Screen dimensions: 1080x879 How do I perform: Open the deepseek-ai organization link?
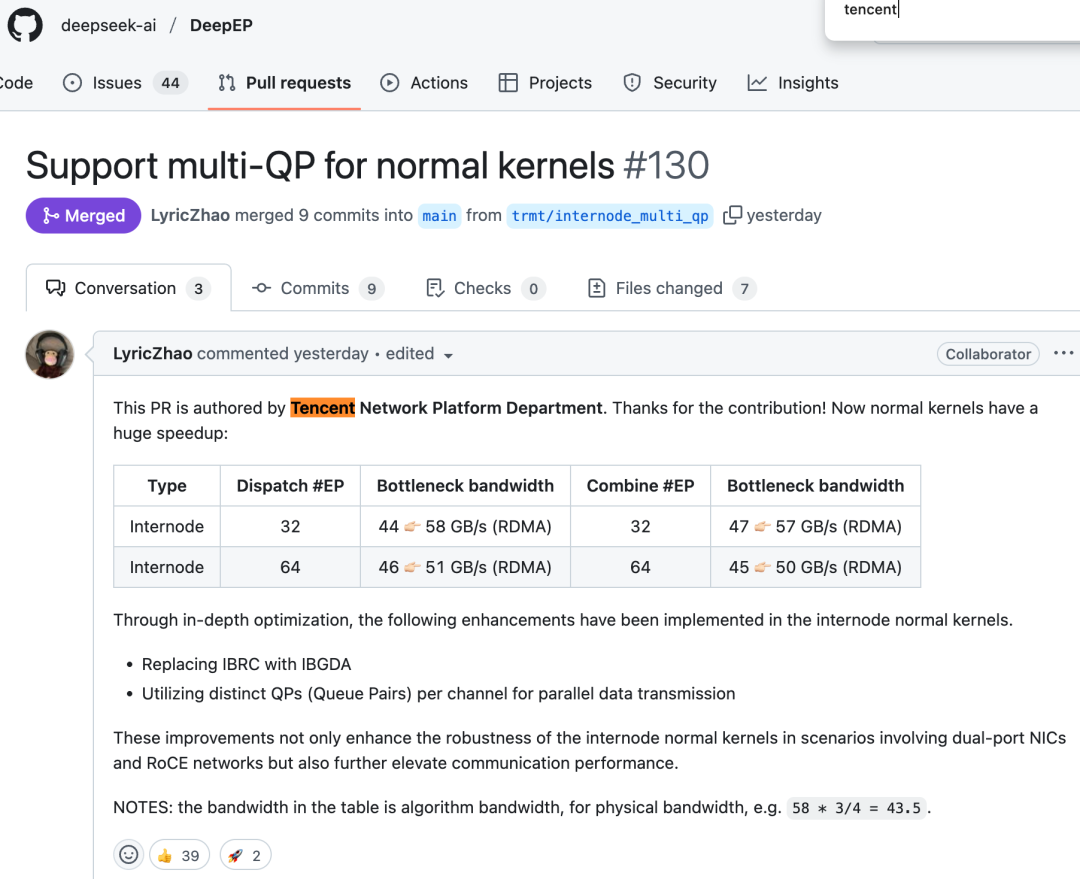click(108, 25)
